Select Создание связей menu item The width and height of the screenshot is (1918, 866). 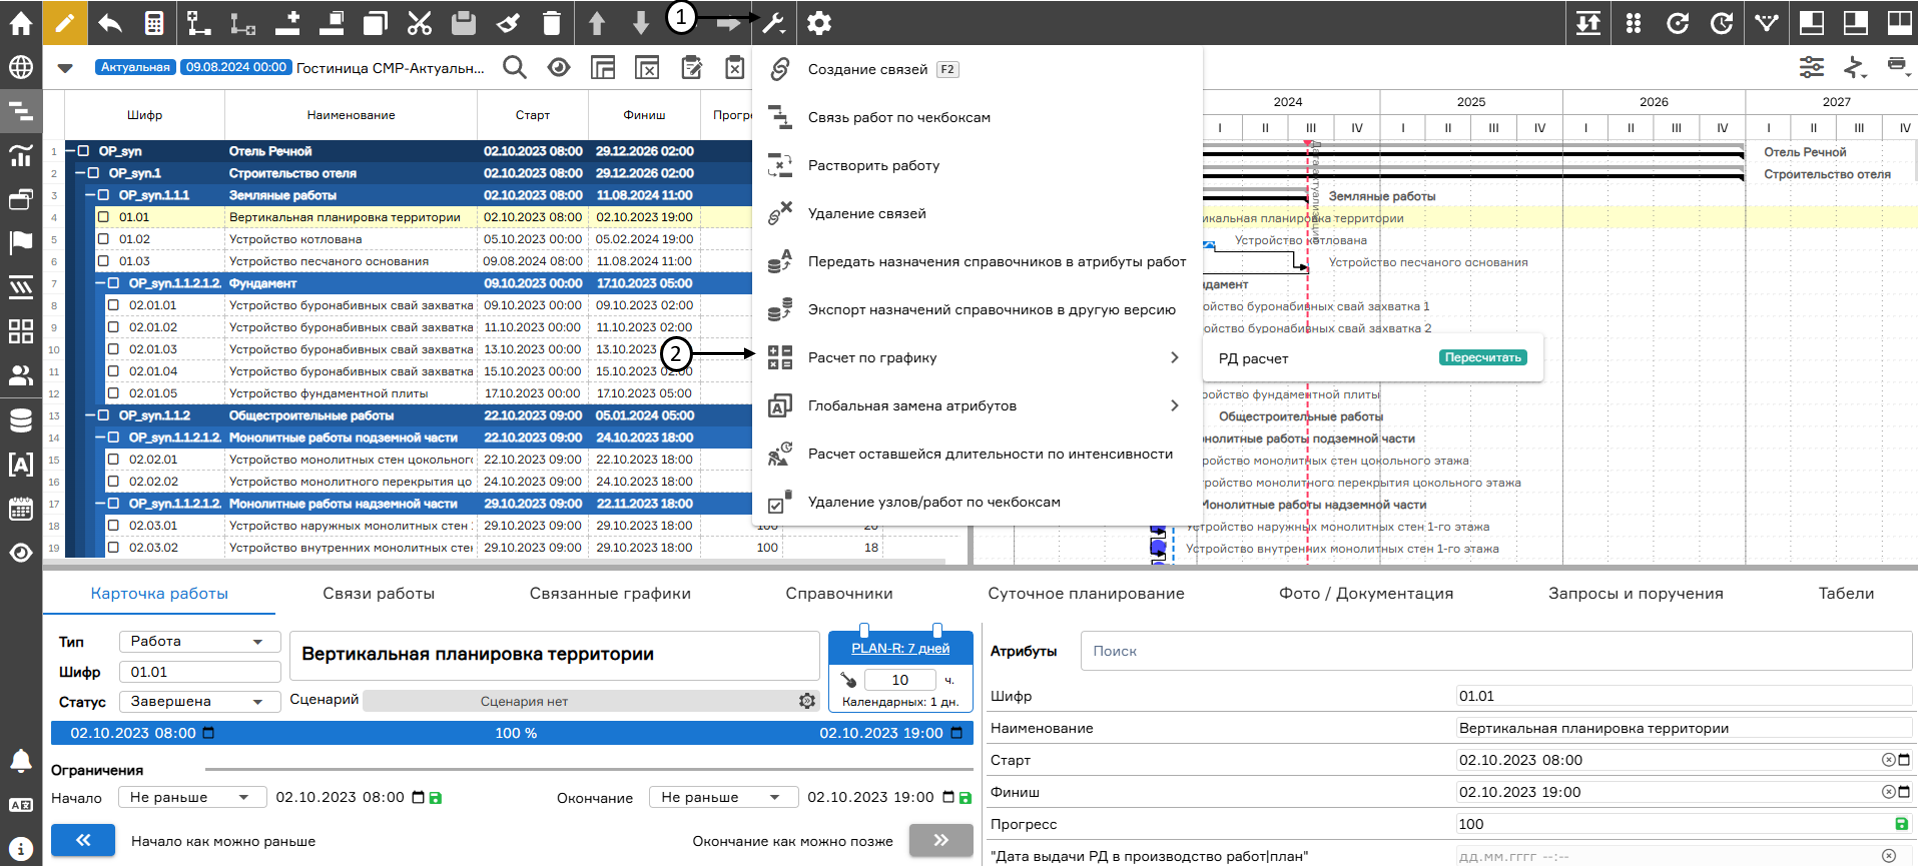tap(977, 69)
